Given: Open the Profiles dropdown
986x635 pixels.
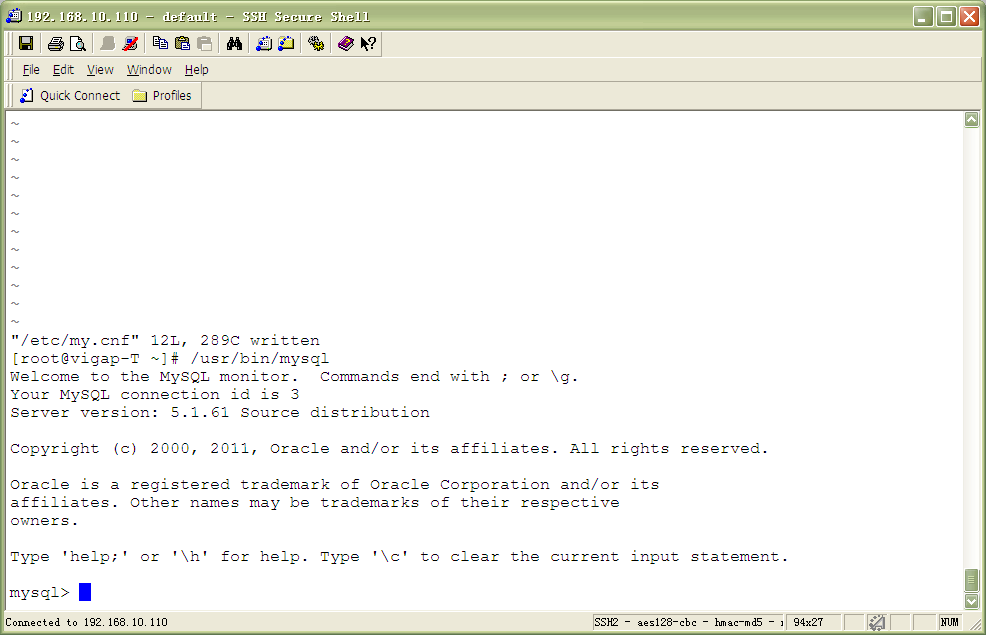Looking at the screenshot, I should (162, 96).
